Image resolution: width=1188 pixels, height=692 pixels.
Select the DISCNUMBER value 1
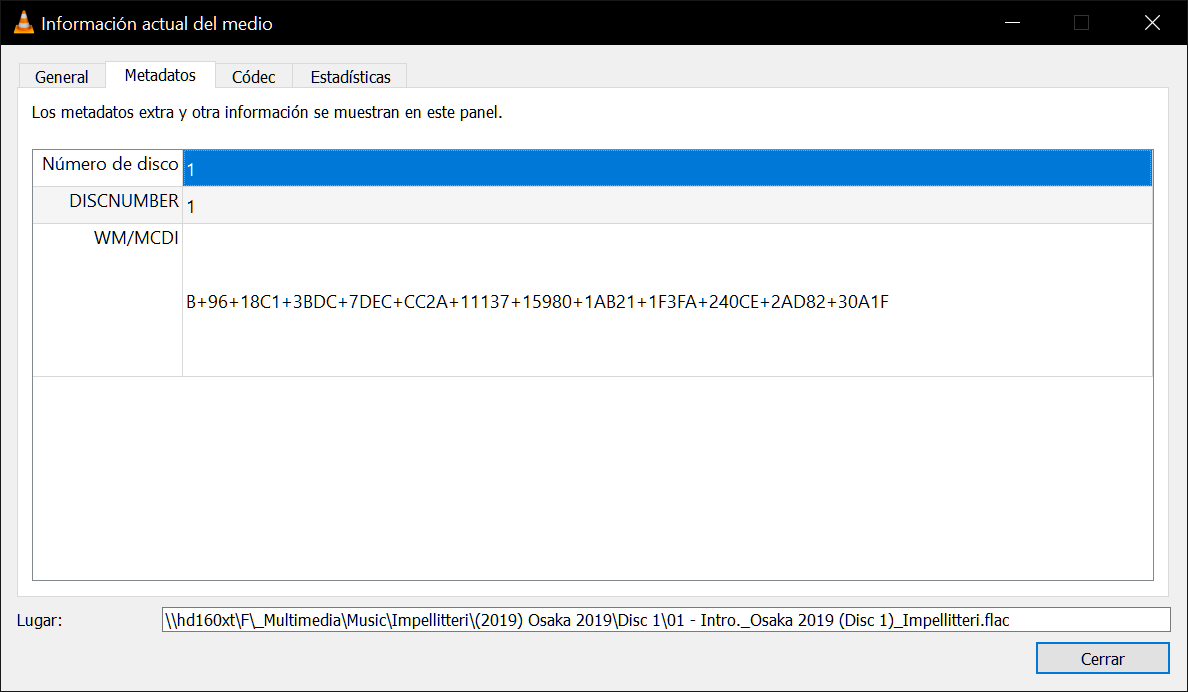tap(667, 205)
